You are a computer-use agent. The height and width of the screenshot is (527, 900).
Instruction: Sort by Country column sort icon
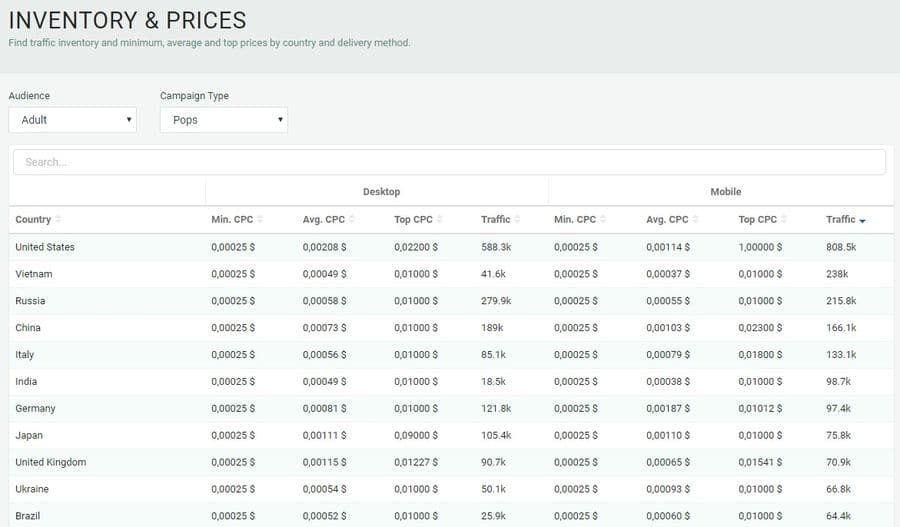58,220
